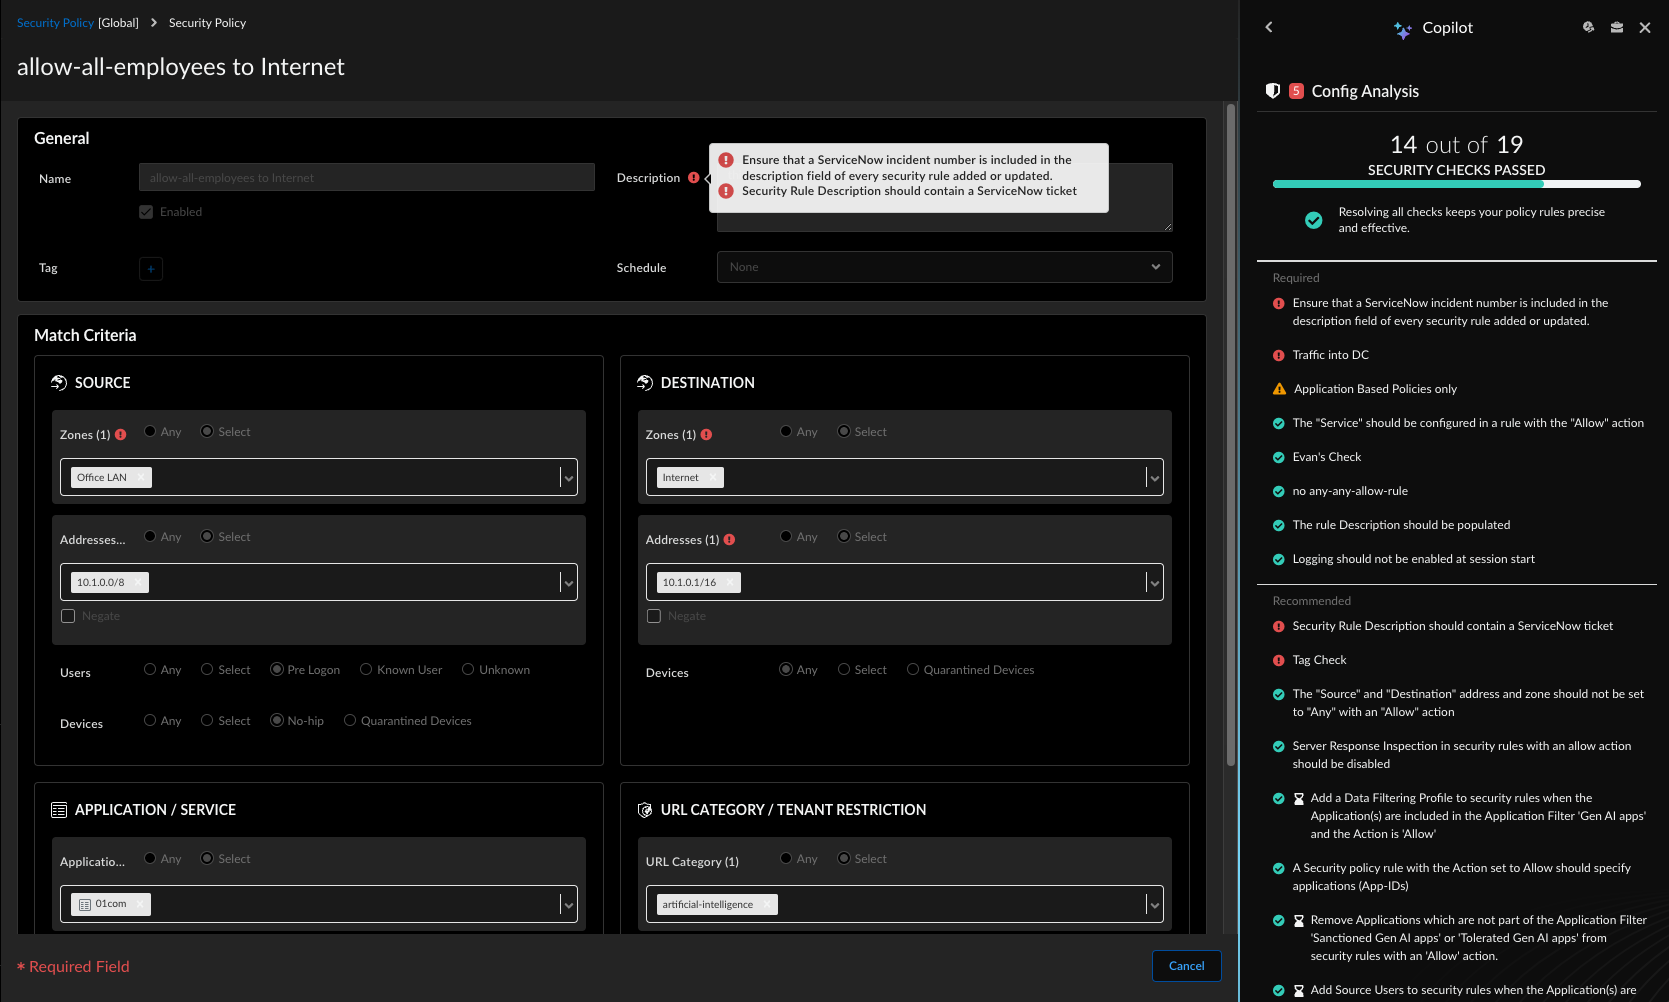Click the red error icon beside Description
The image size is (1669, 1002).
point(694,178)
